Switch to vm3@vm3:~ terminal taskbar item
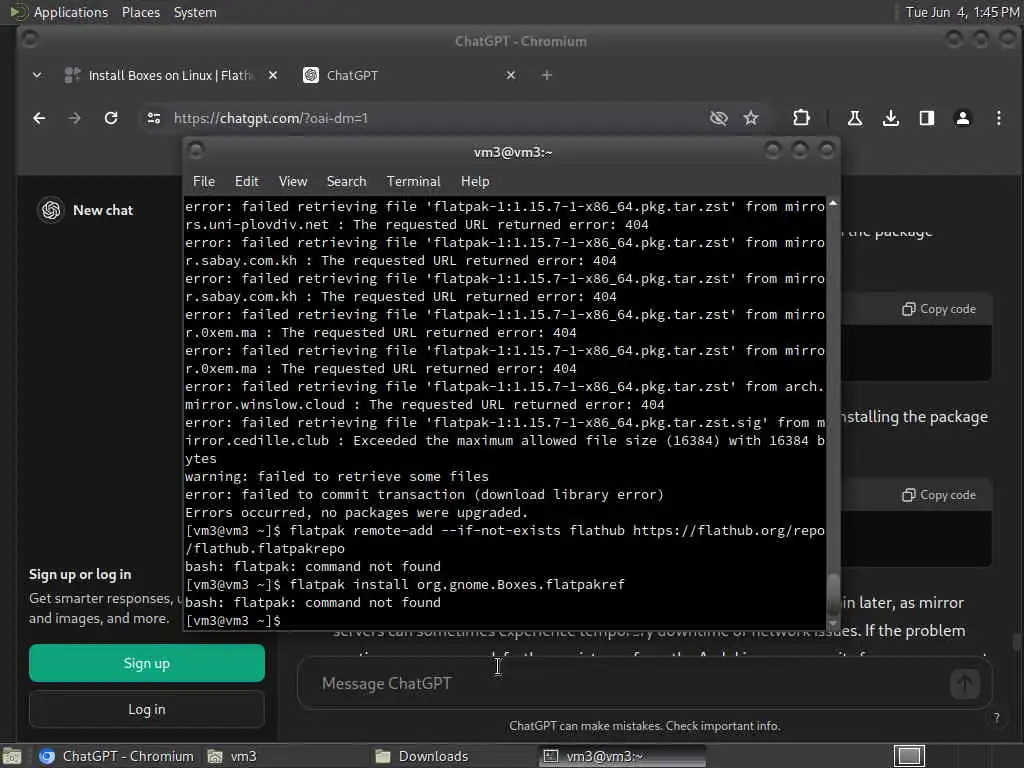 (x=622, y=756)
